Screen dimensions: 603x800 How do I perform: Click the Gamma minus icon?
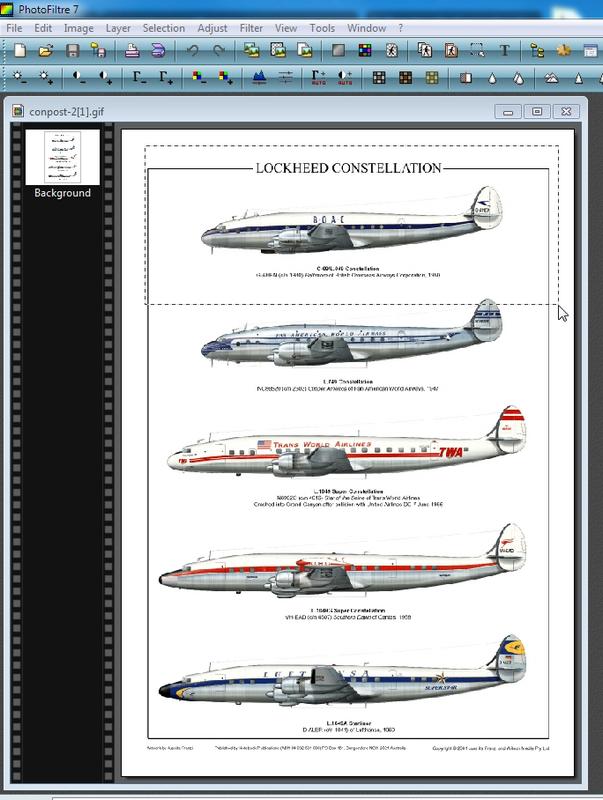pyautogui.click(x=139, y=77)
